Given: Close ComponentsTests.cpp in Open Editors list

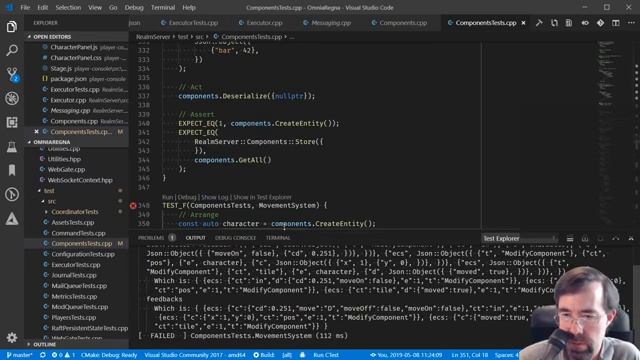Looking at the screenshot, I should pyautogui.click(x=36, y=131).
